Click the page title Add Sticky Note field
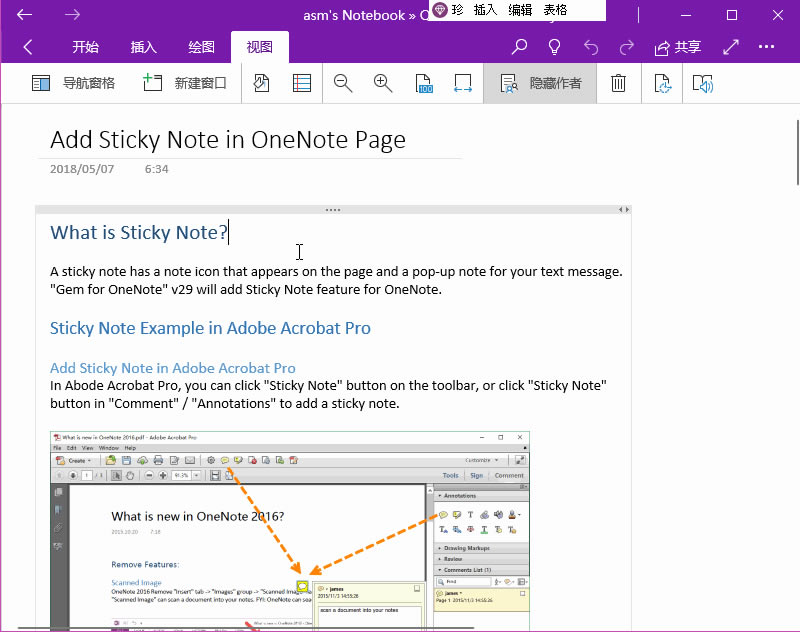This screenshot has width=800, height=632. [227, 139]
